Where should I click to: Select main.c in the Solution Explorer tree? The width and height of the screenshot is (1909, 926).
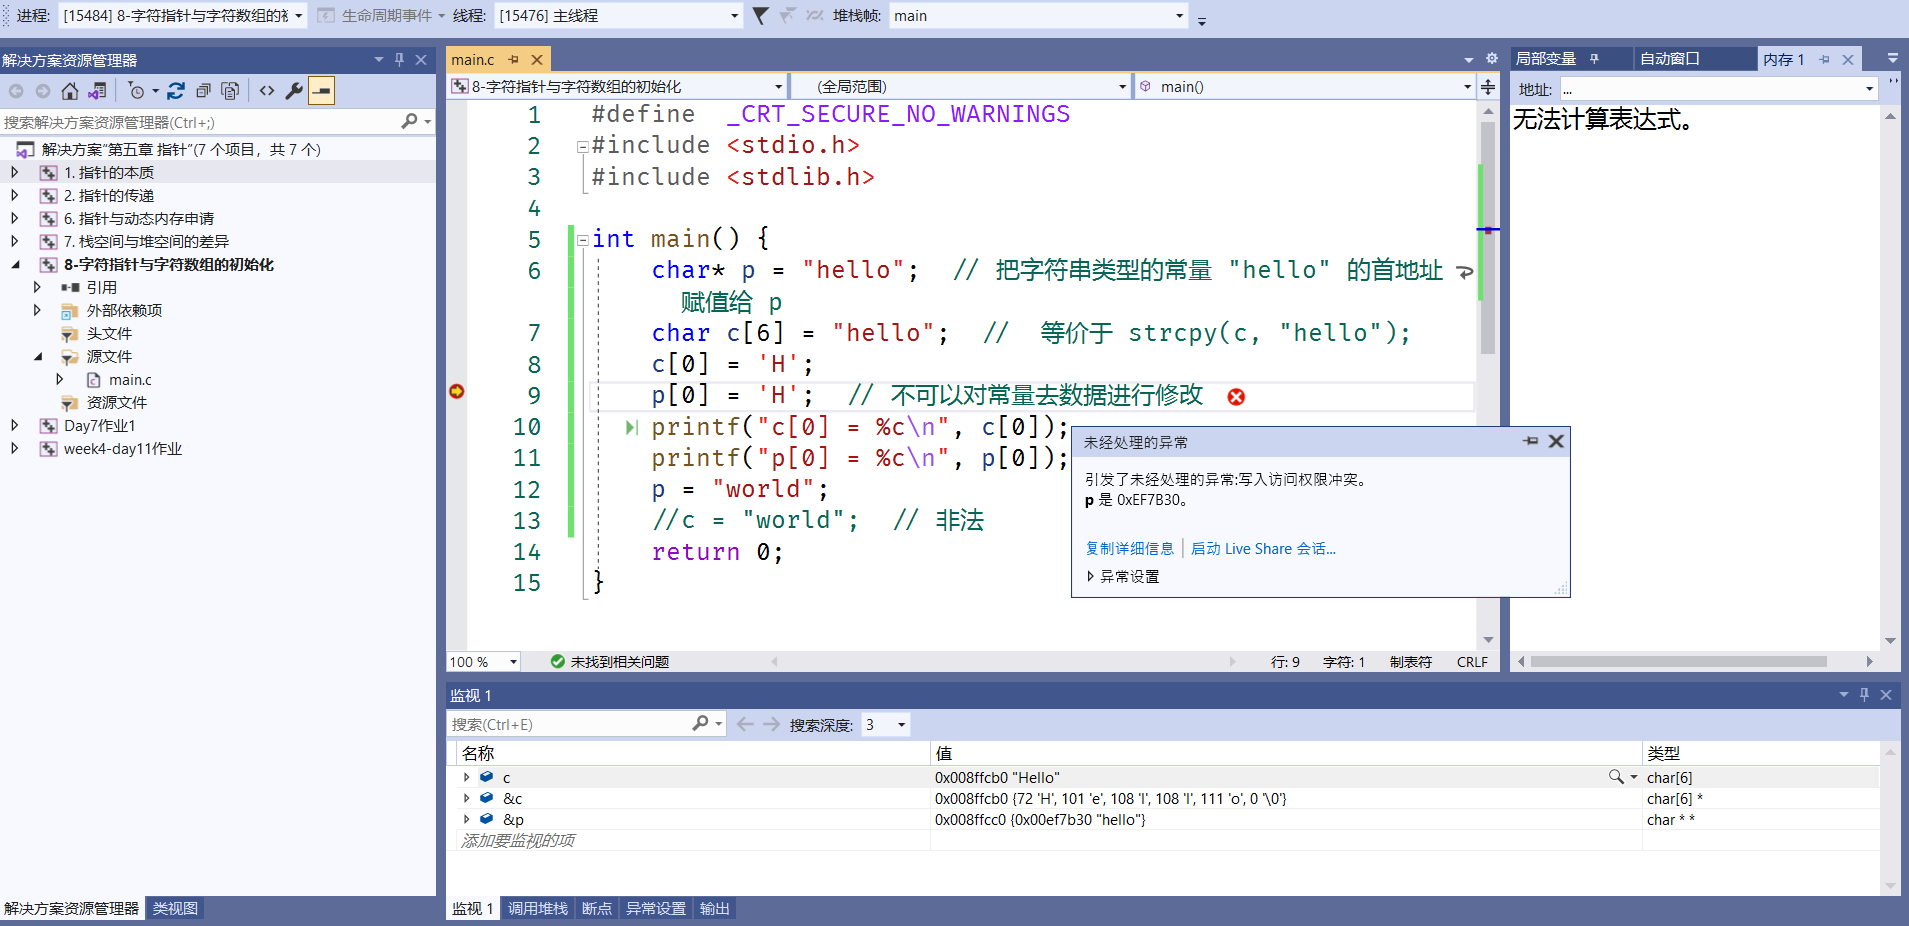(x=130, y=379)
